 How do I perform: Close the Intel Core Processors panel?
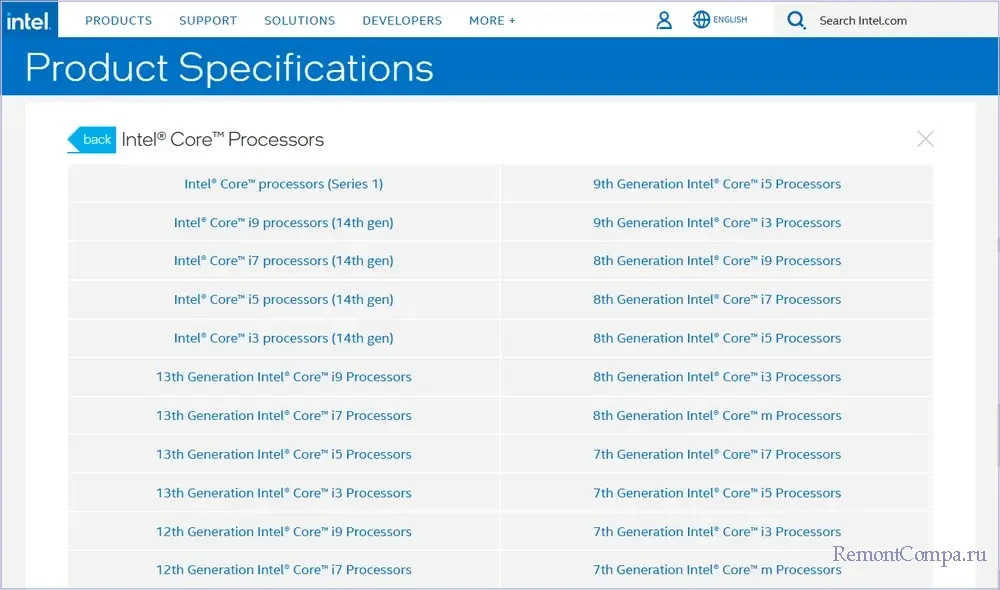[925, 139]
